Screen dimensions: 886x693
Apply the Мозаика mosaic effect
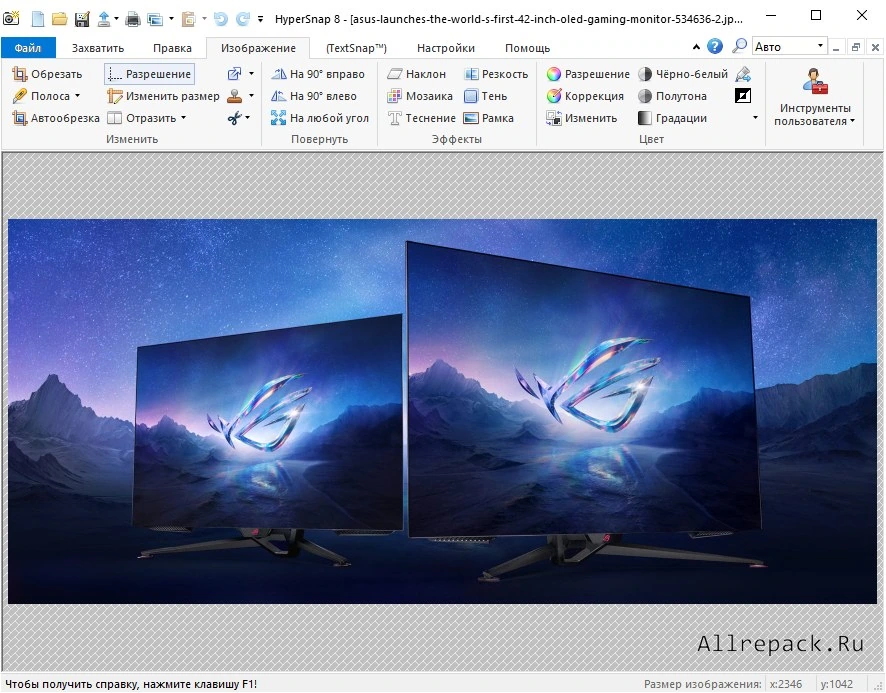click(x=420, y=96)
